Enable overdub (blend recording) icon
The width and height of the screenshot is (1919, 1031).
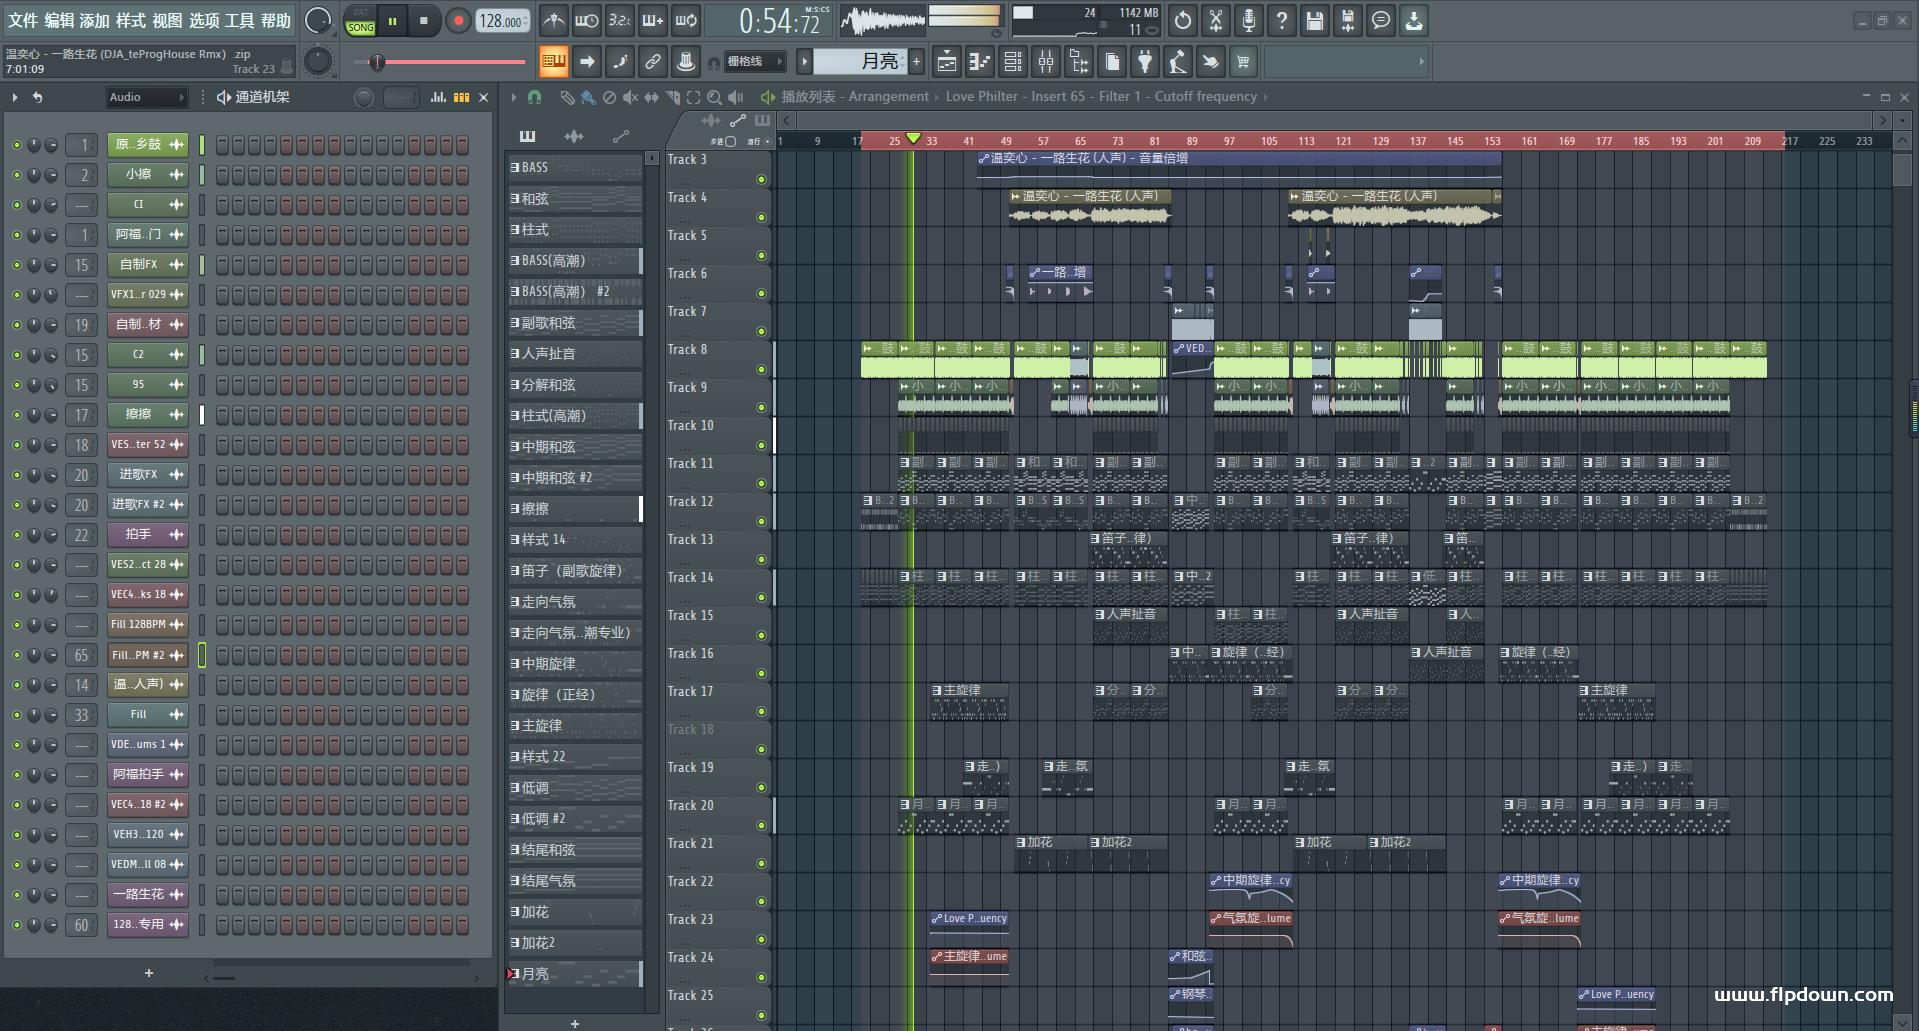(653, 20)
